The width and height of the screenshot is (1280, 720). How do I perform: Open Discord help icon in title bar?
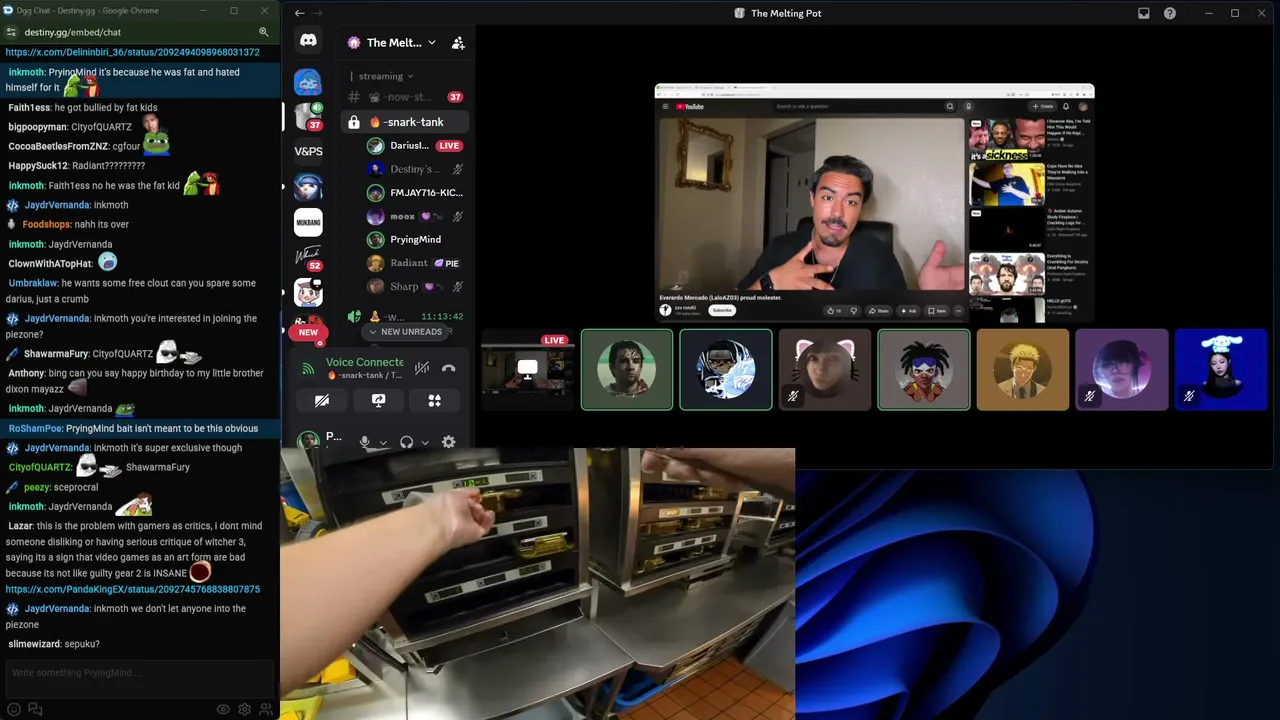(x=1170, y=13)
